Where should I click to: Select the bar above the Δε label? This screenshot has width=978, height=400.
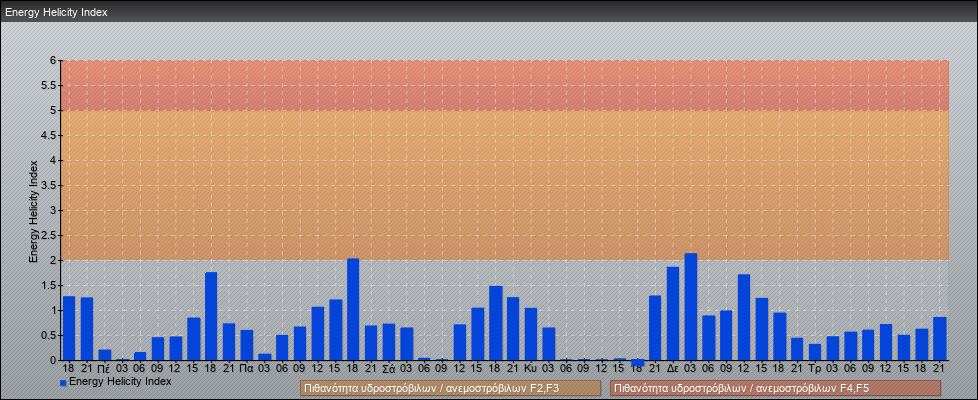673,314
